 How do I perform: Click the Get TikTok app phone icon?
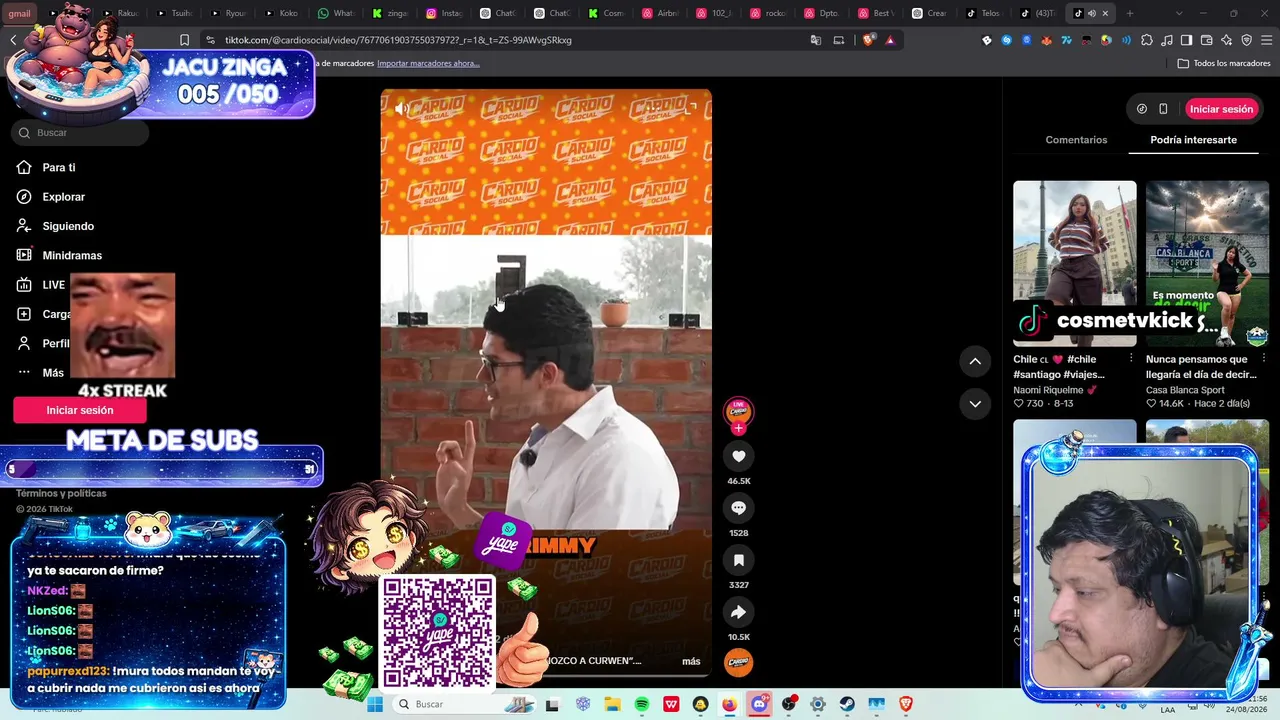[x=1163, y=109]
